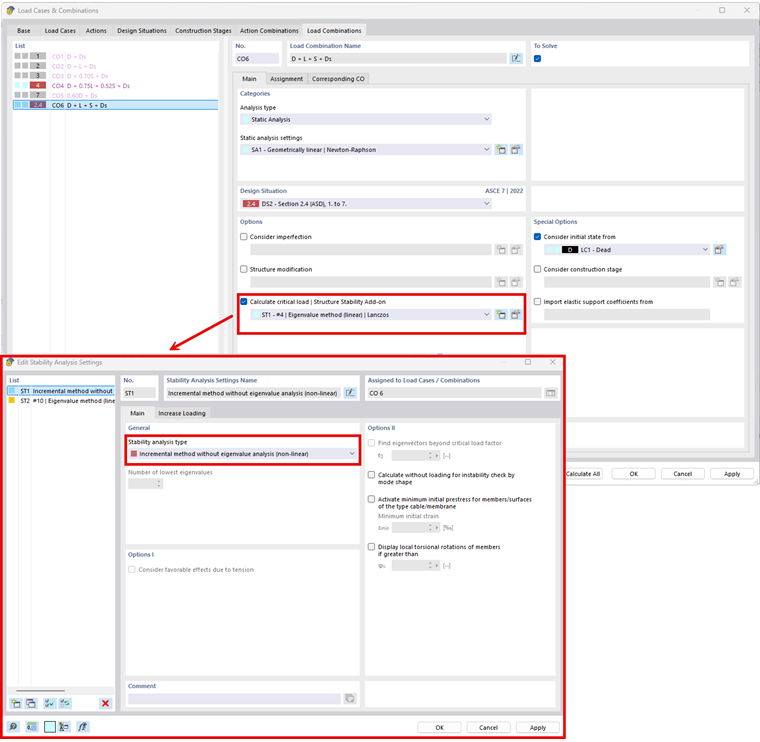Select CO6 D + L + S + Ds row
The image size is (760, 742).
[115, 105]
